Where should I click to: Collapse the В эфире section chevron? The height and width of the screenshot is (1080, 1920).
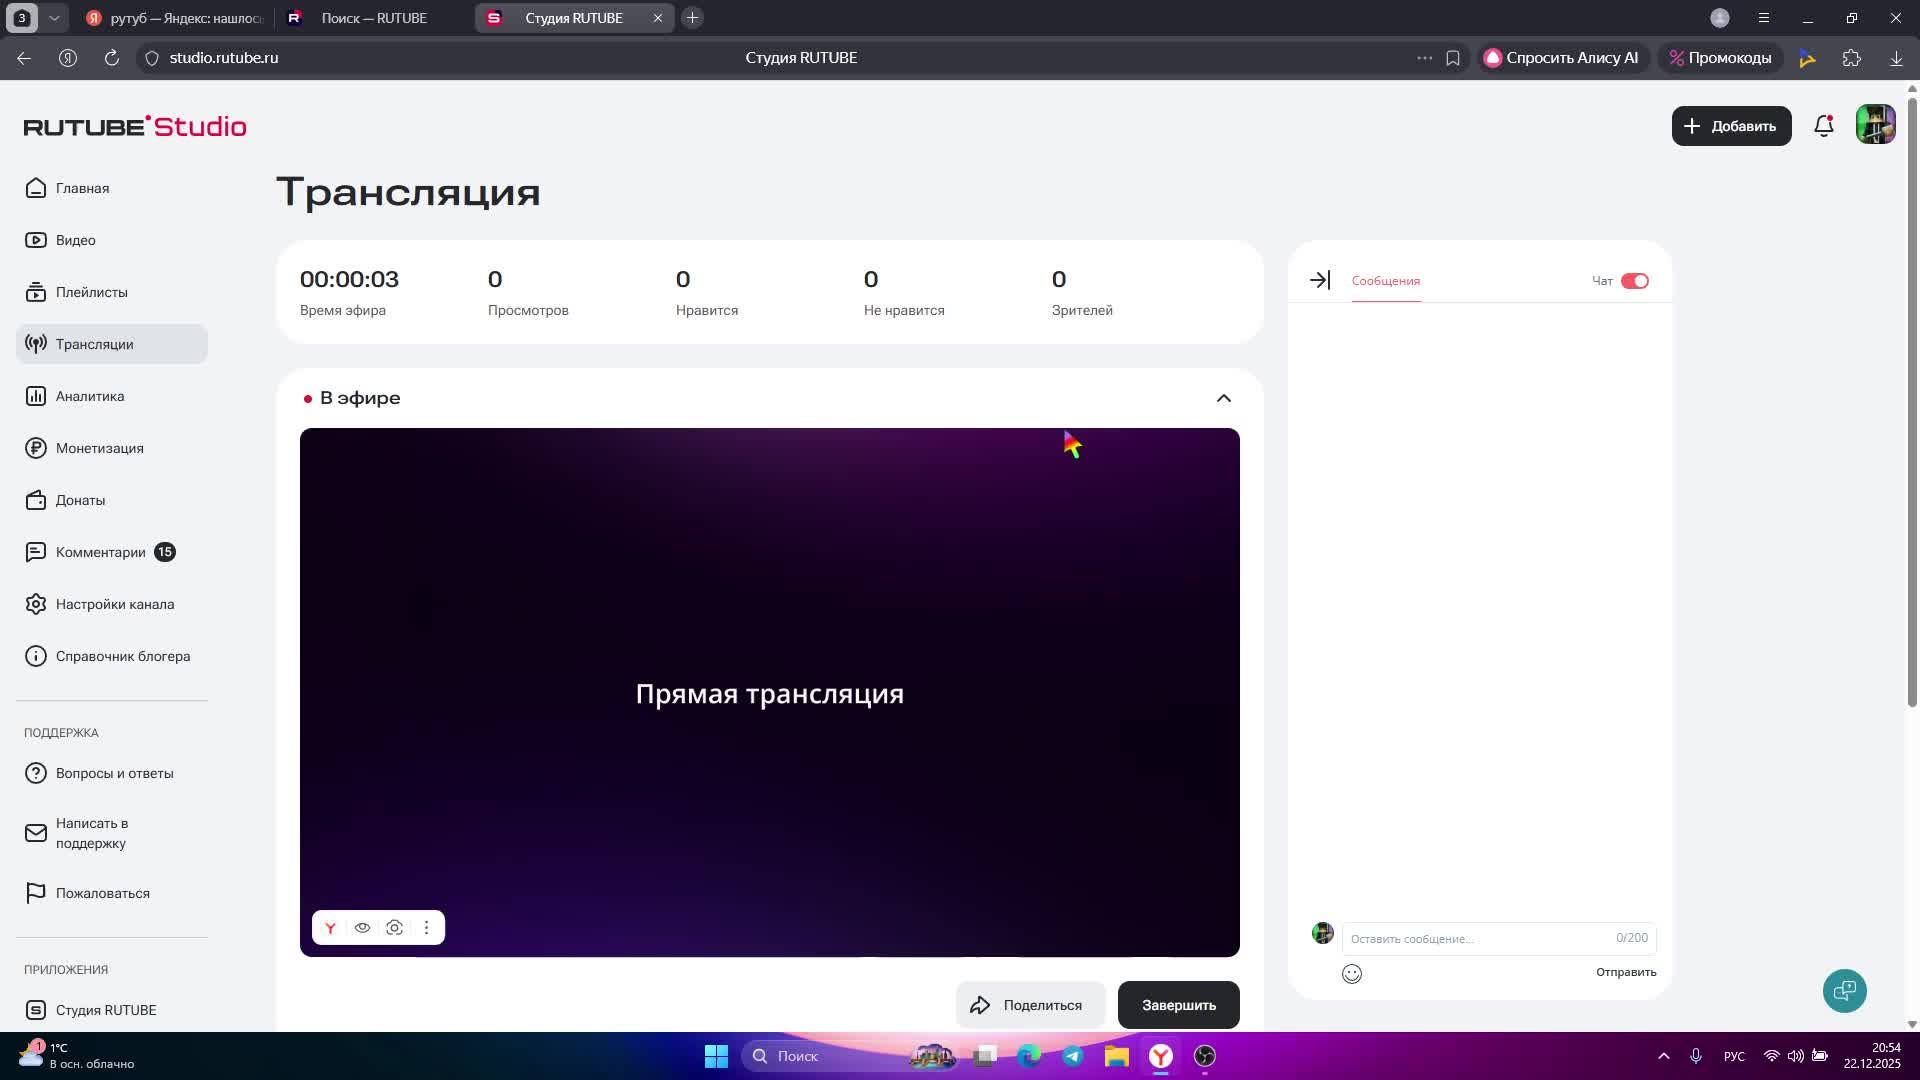coord(1223,398)
